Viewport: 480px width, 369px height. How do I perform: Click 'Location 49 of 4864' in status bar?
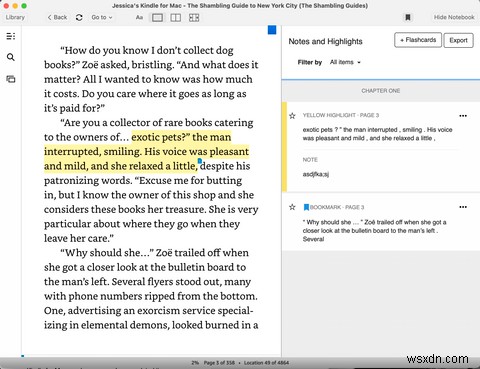[266, 363]
